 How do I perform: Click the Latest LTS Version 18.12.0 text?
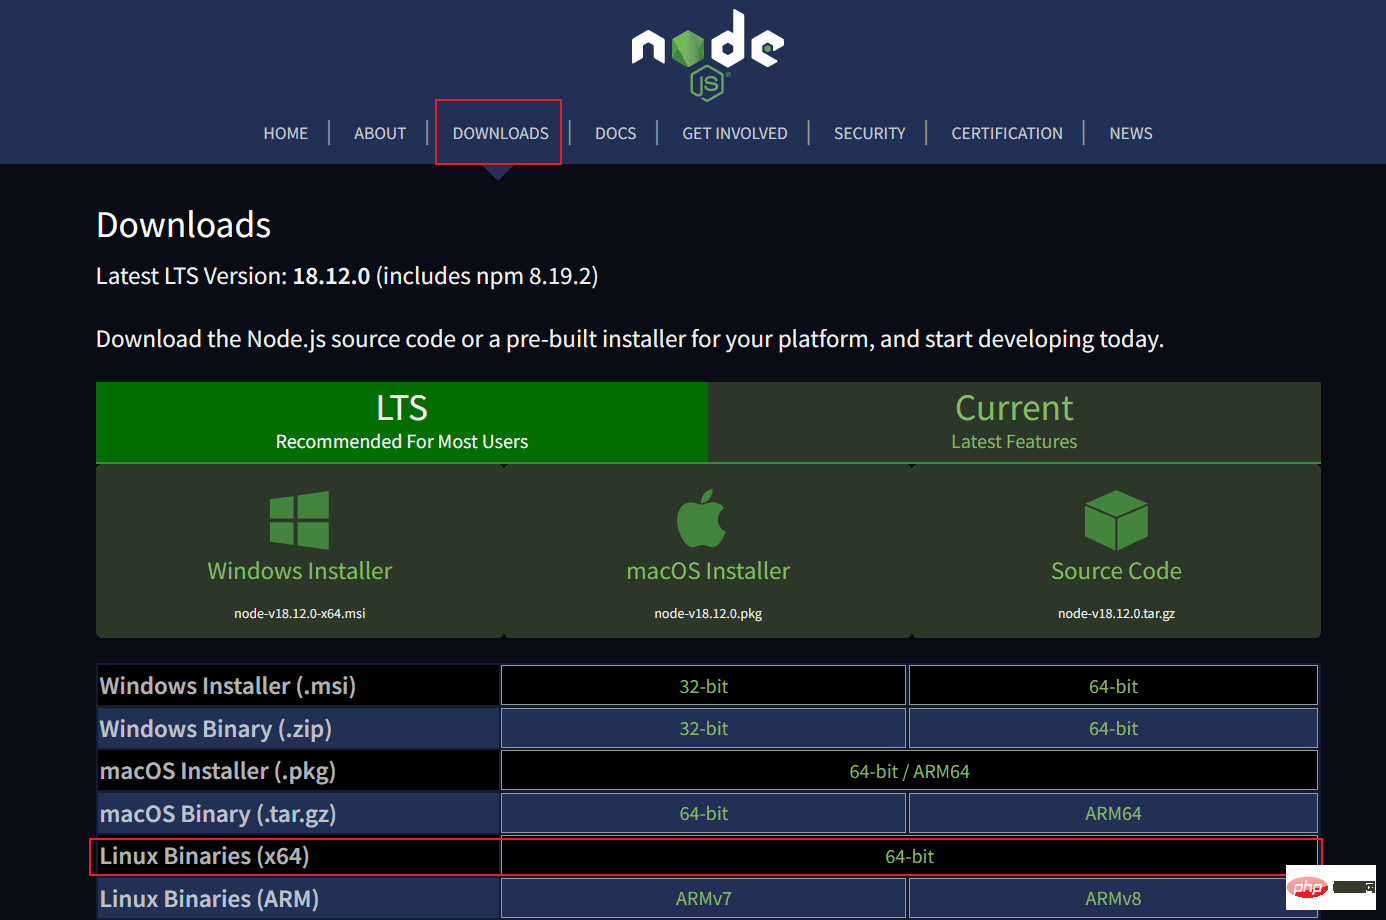[347, 276]
